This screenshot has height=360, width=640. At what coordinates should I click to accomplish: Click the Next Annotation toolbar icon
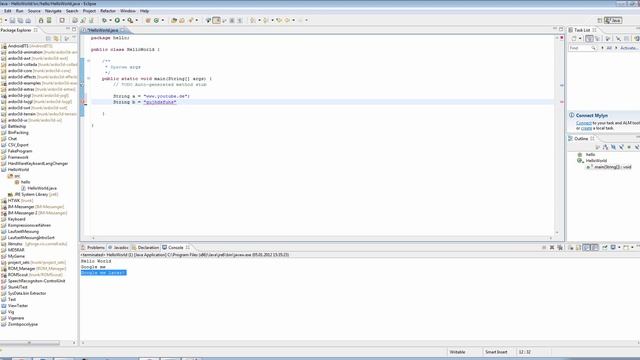click(x=253, y=20)
